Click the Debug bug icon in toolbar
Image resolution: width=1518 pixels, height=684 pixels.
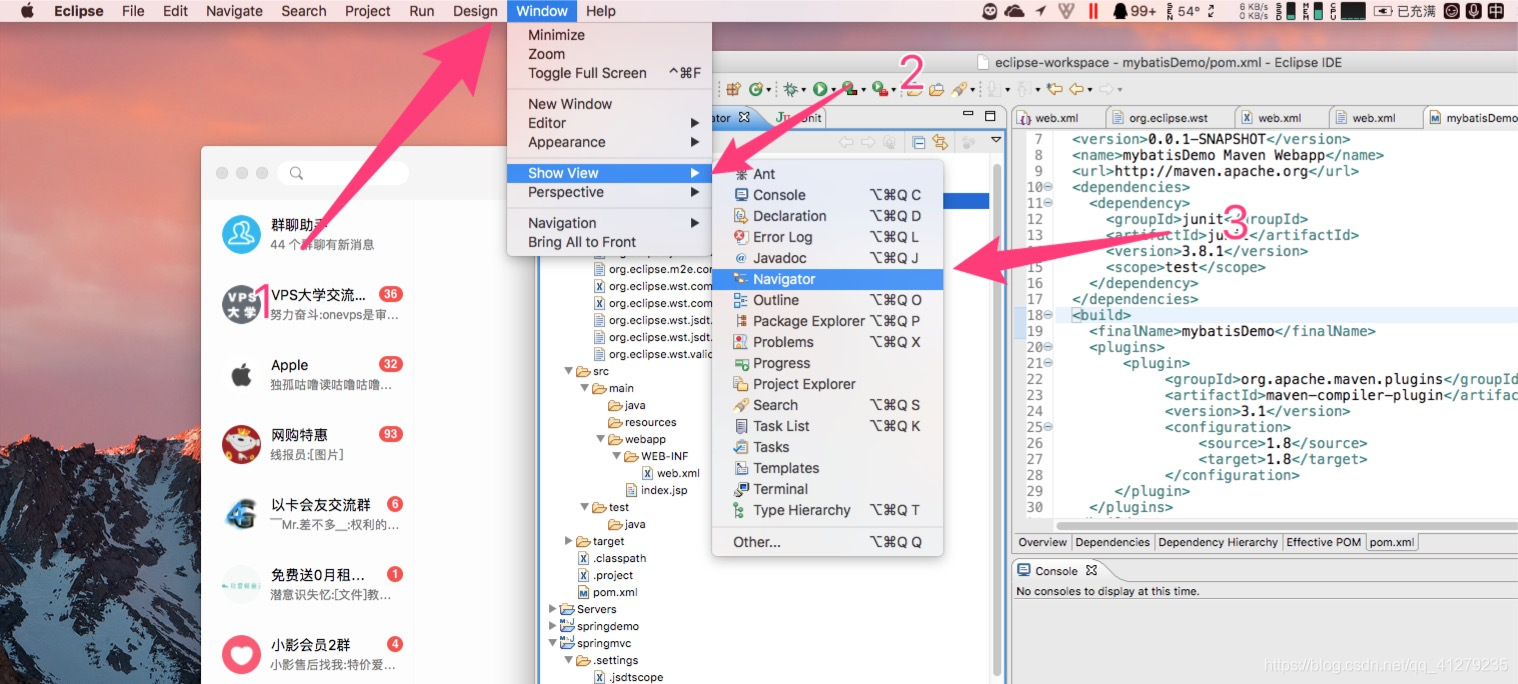pyautogui.click(x=791, y=89)
